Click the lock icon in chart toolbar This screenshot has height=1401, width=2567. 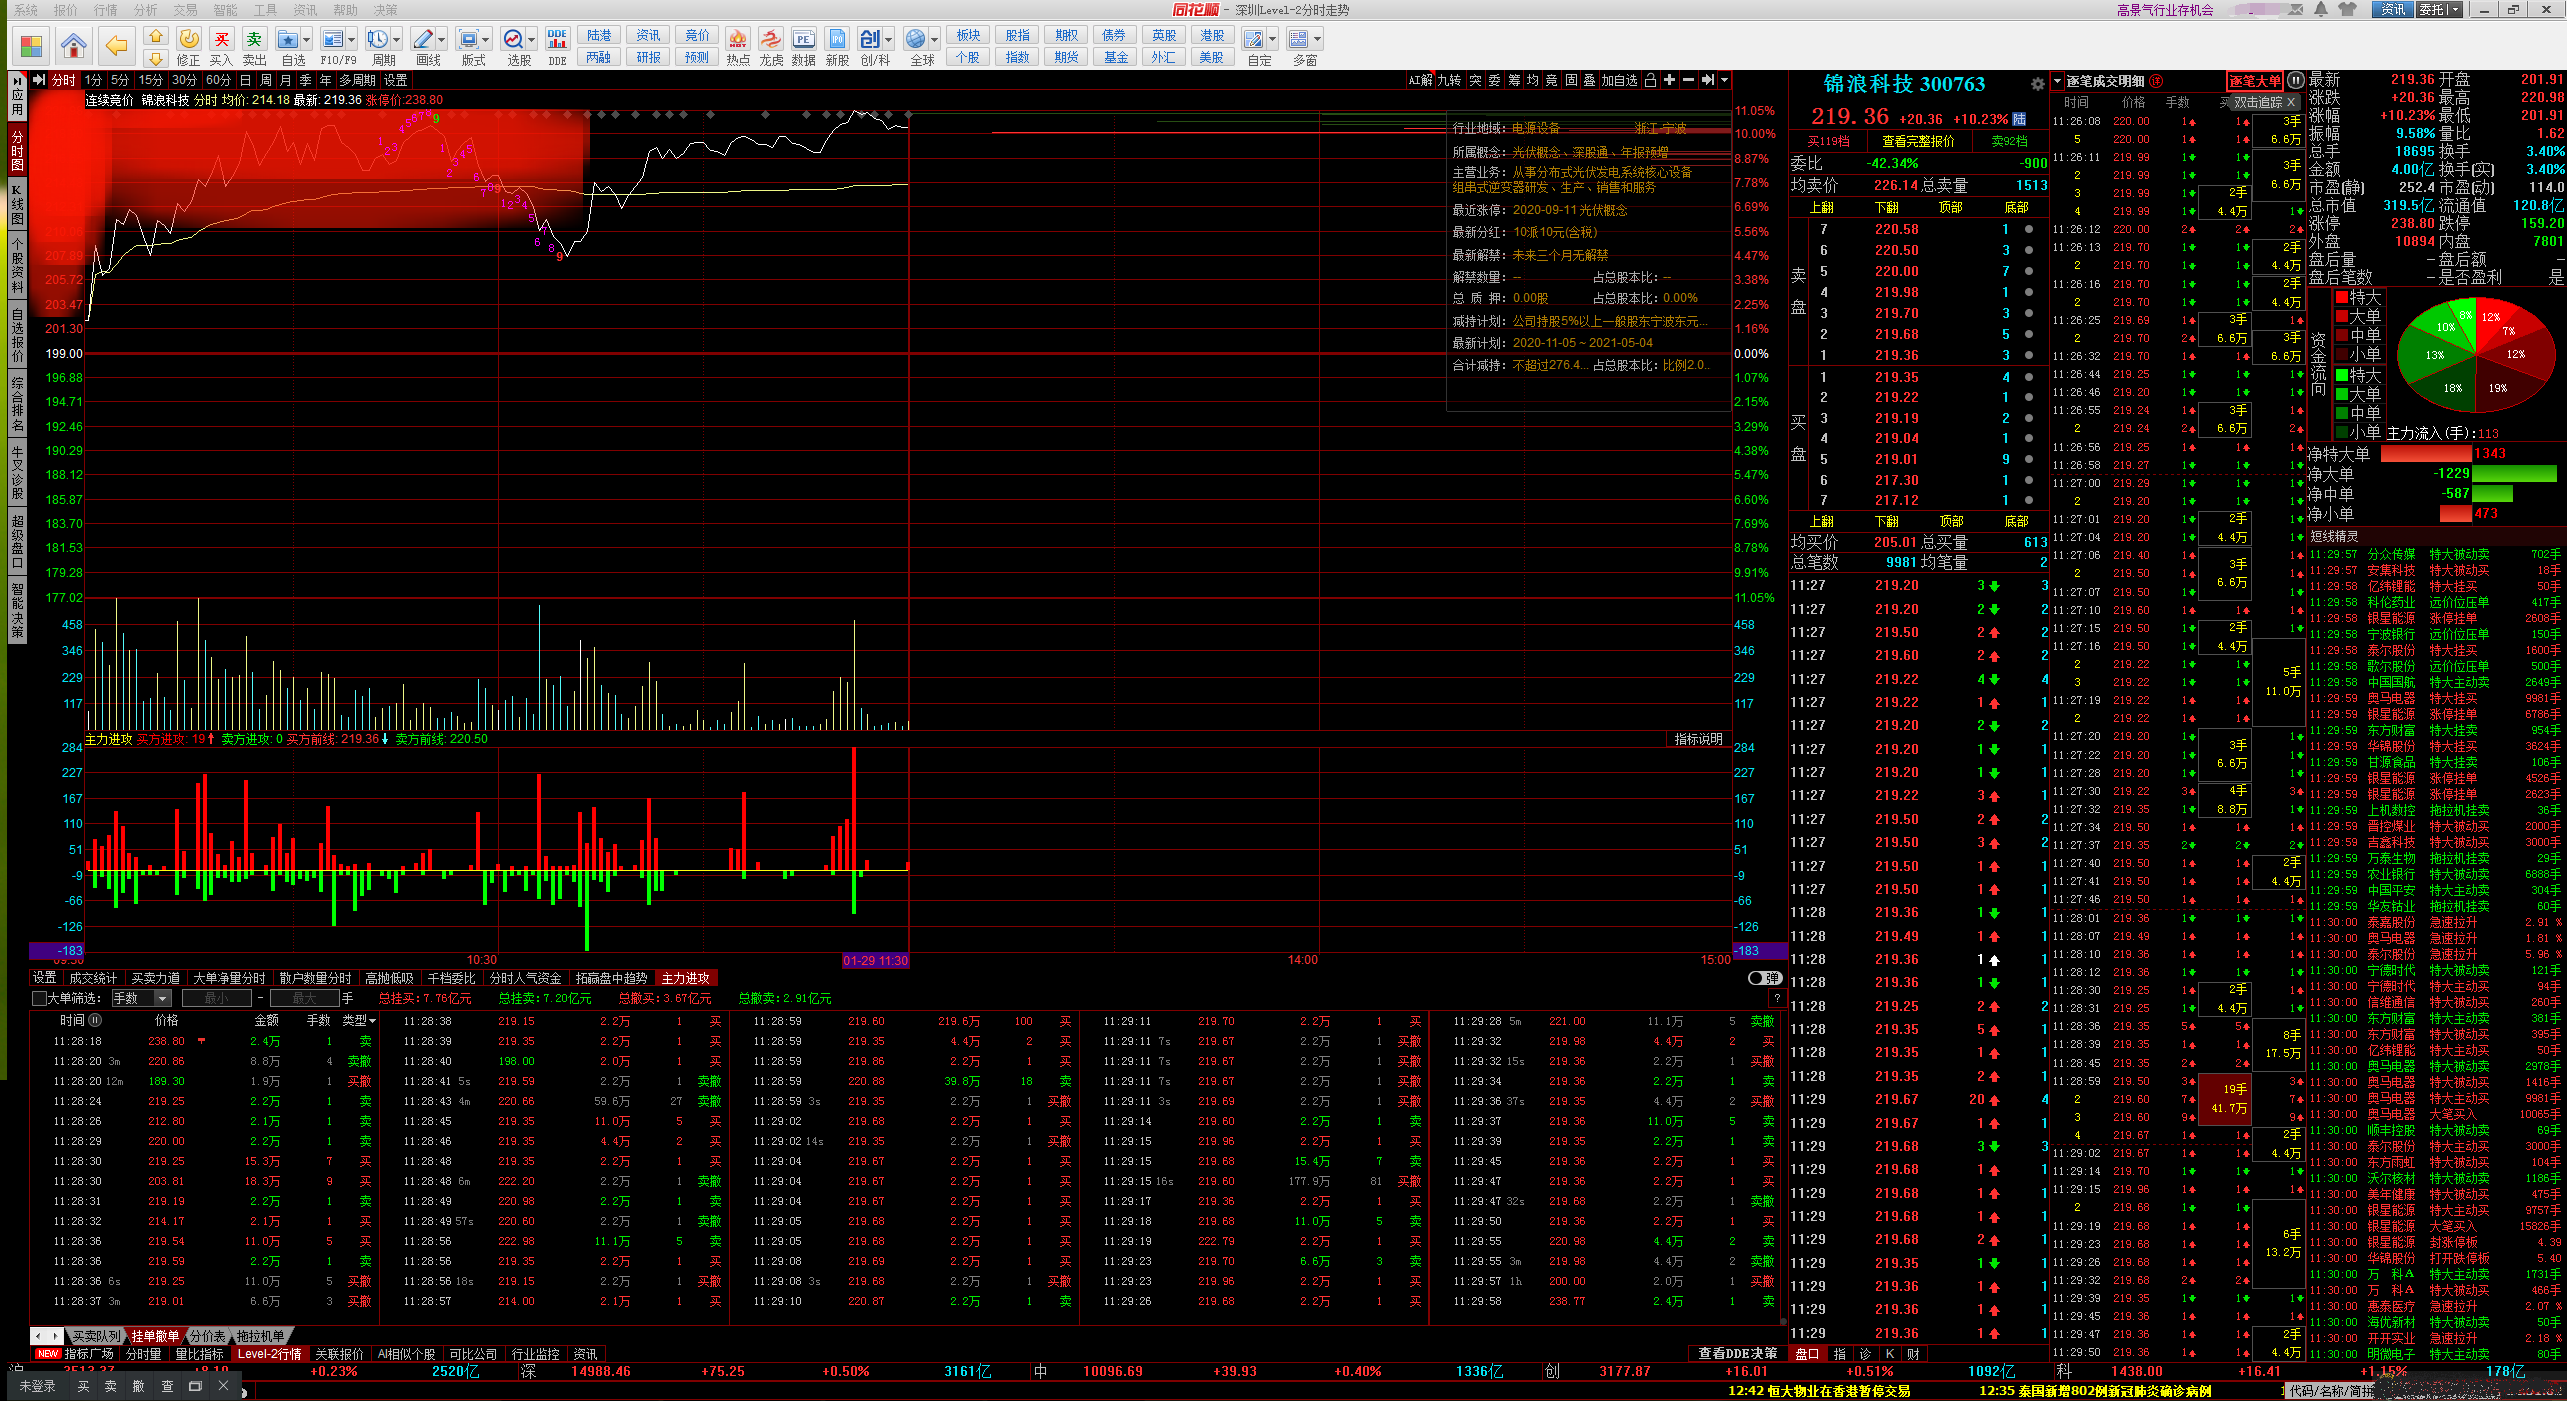1651,80
